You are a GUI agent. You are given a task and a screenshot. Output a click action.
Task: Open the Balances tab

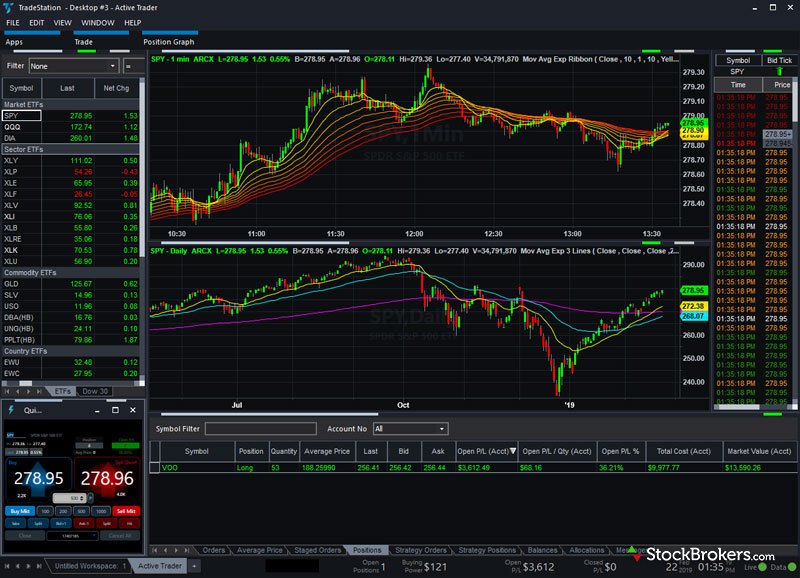coord(542,550)
